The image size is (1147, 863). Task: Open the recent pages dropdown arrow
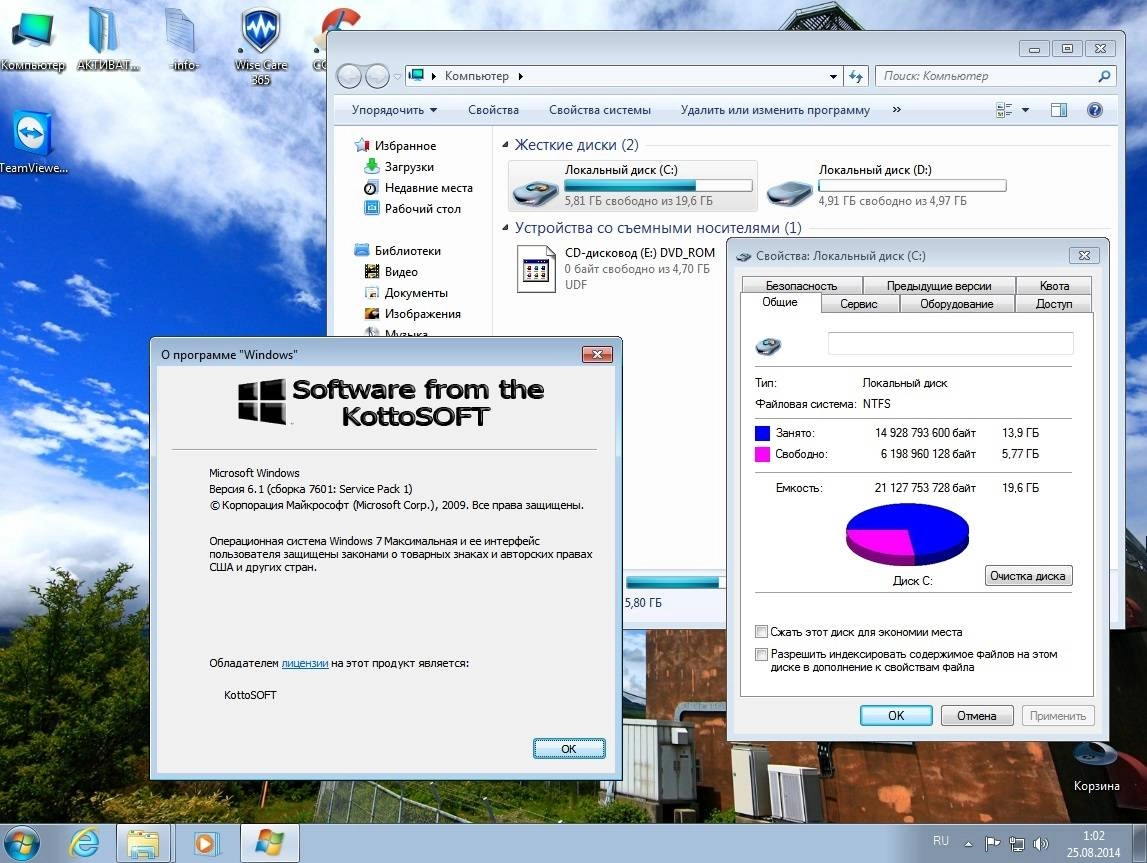[x=397, y=76]
